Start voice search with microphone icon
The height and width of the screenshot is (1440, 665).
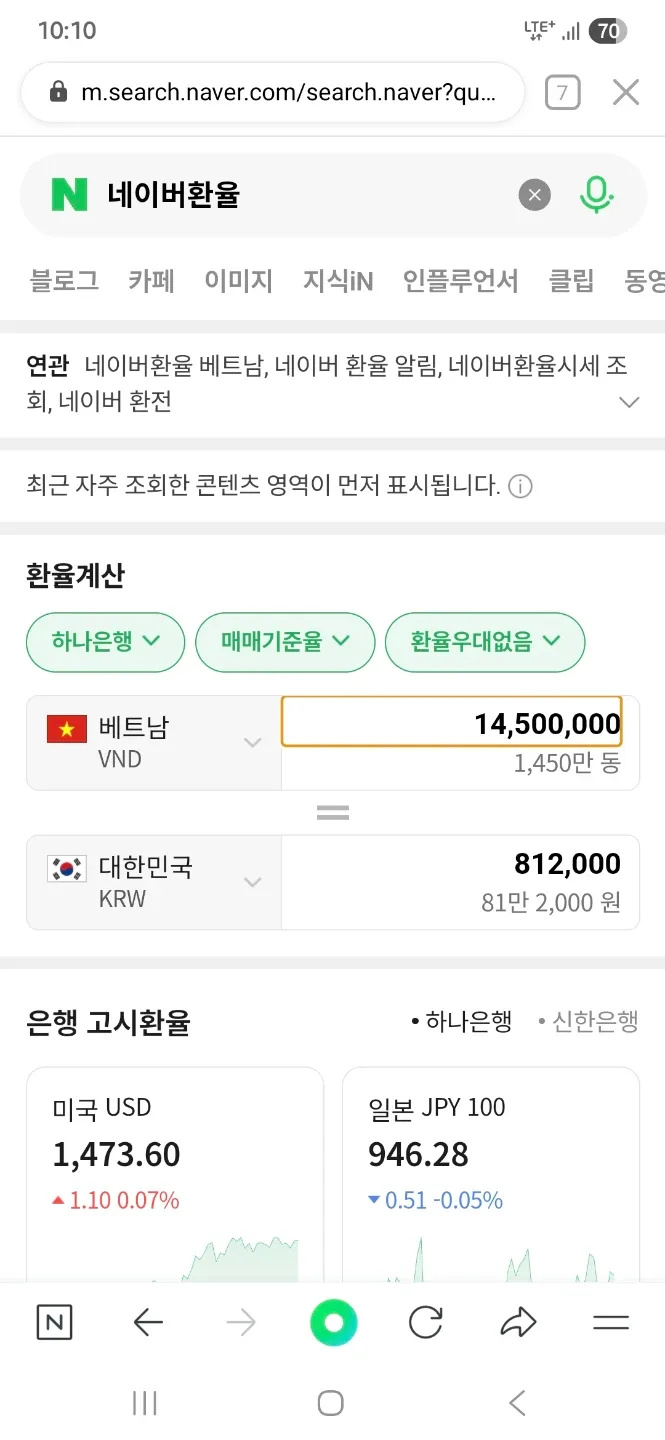pos(596,195)
